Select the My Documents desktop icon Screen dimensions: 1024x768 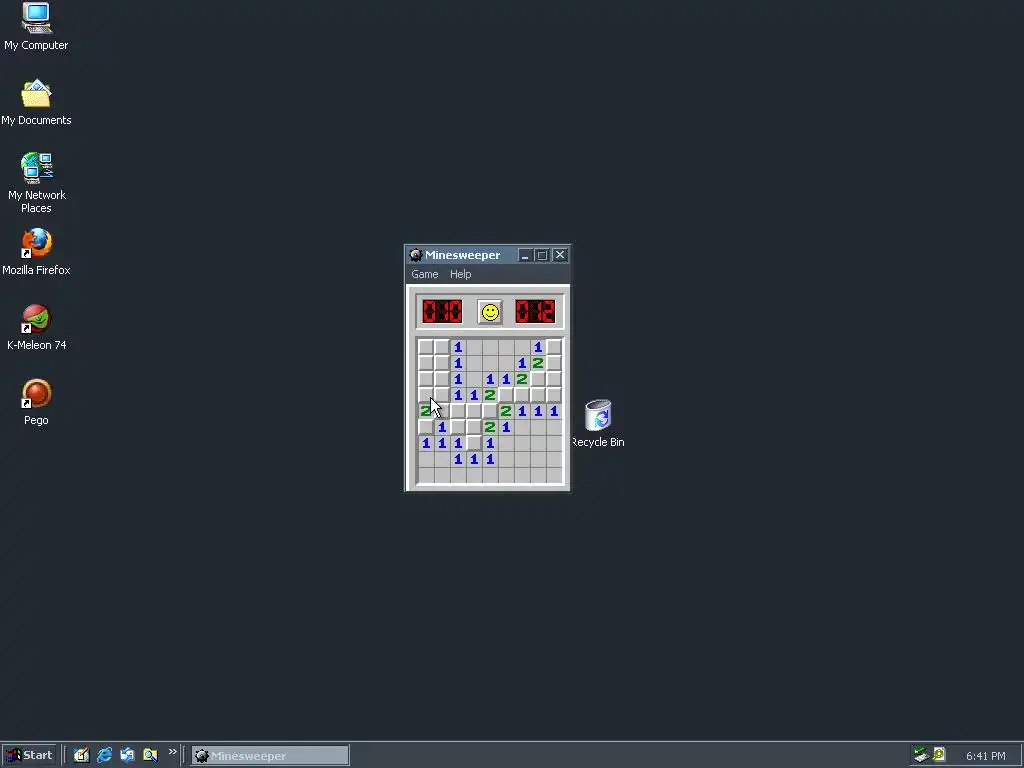(36, 103)
